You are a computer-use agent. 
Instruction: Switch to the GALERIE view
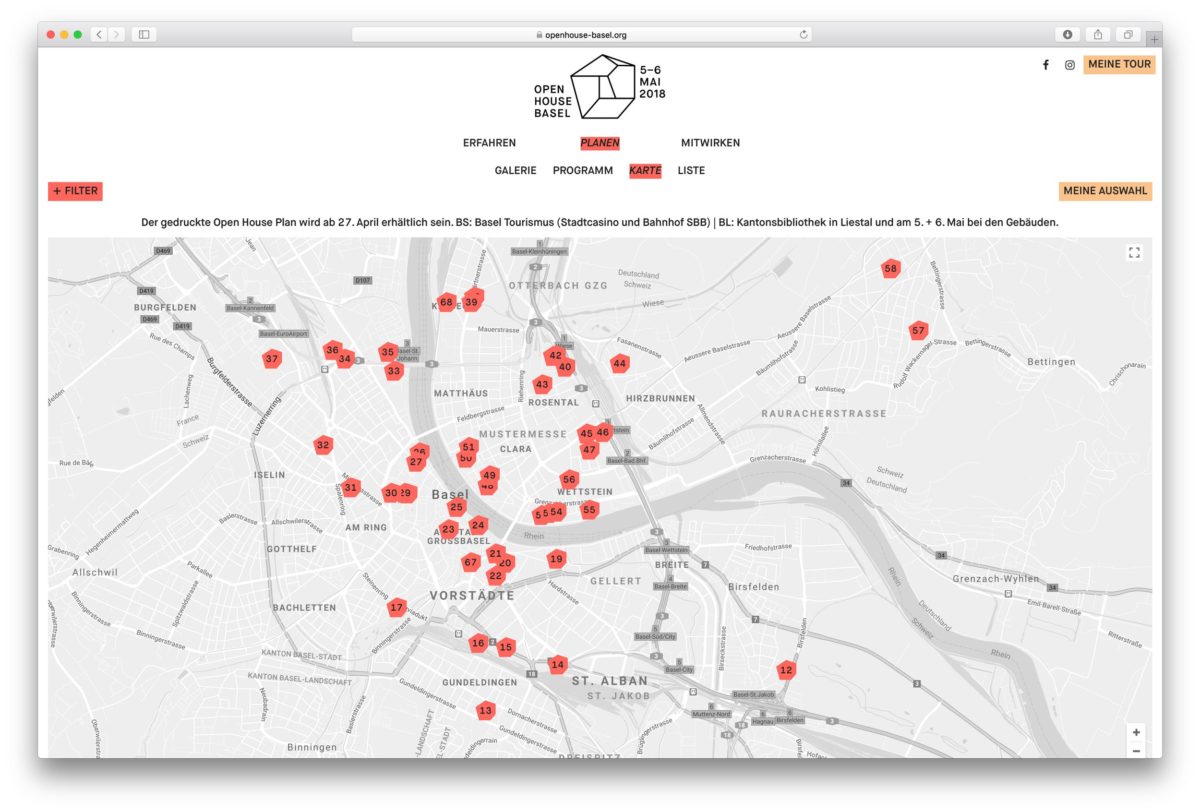click(515, 171)
